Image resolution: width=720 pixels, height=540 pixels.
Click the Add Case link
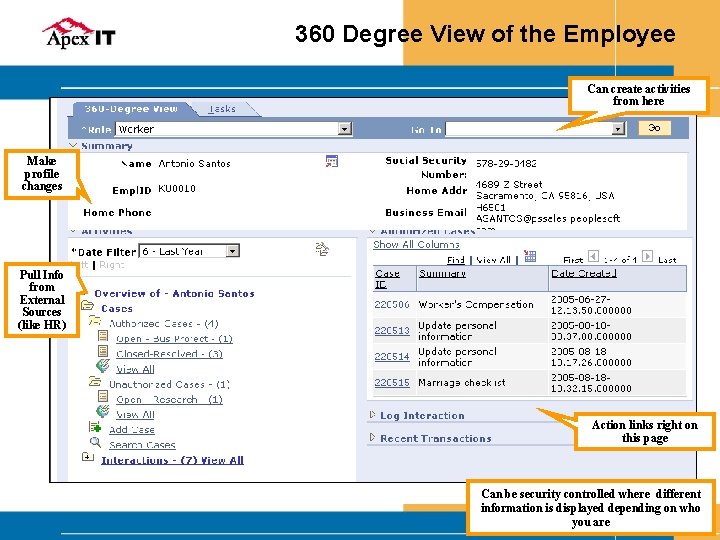coord(132,430)
